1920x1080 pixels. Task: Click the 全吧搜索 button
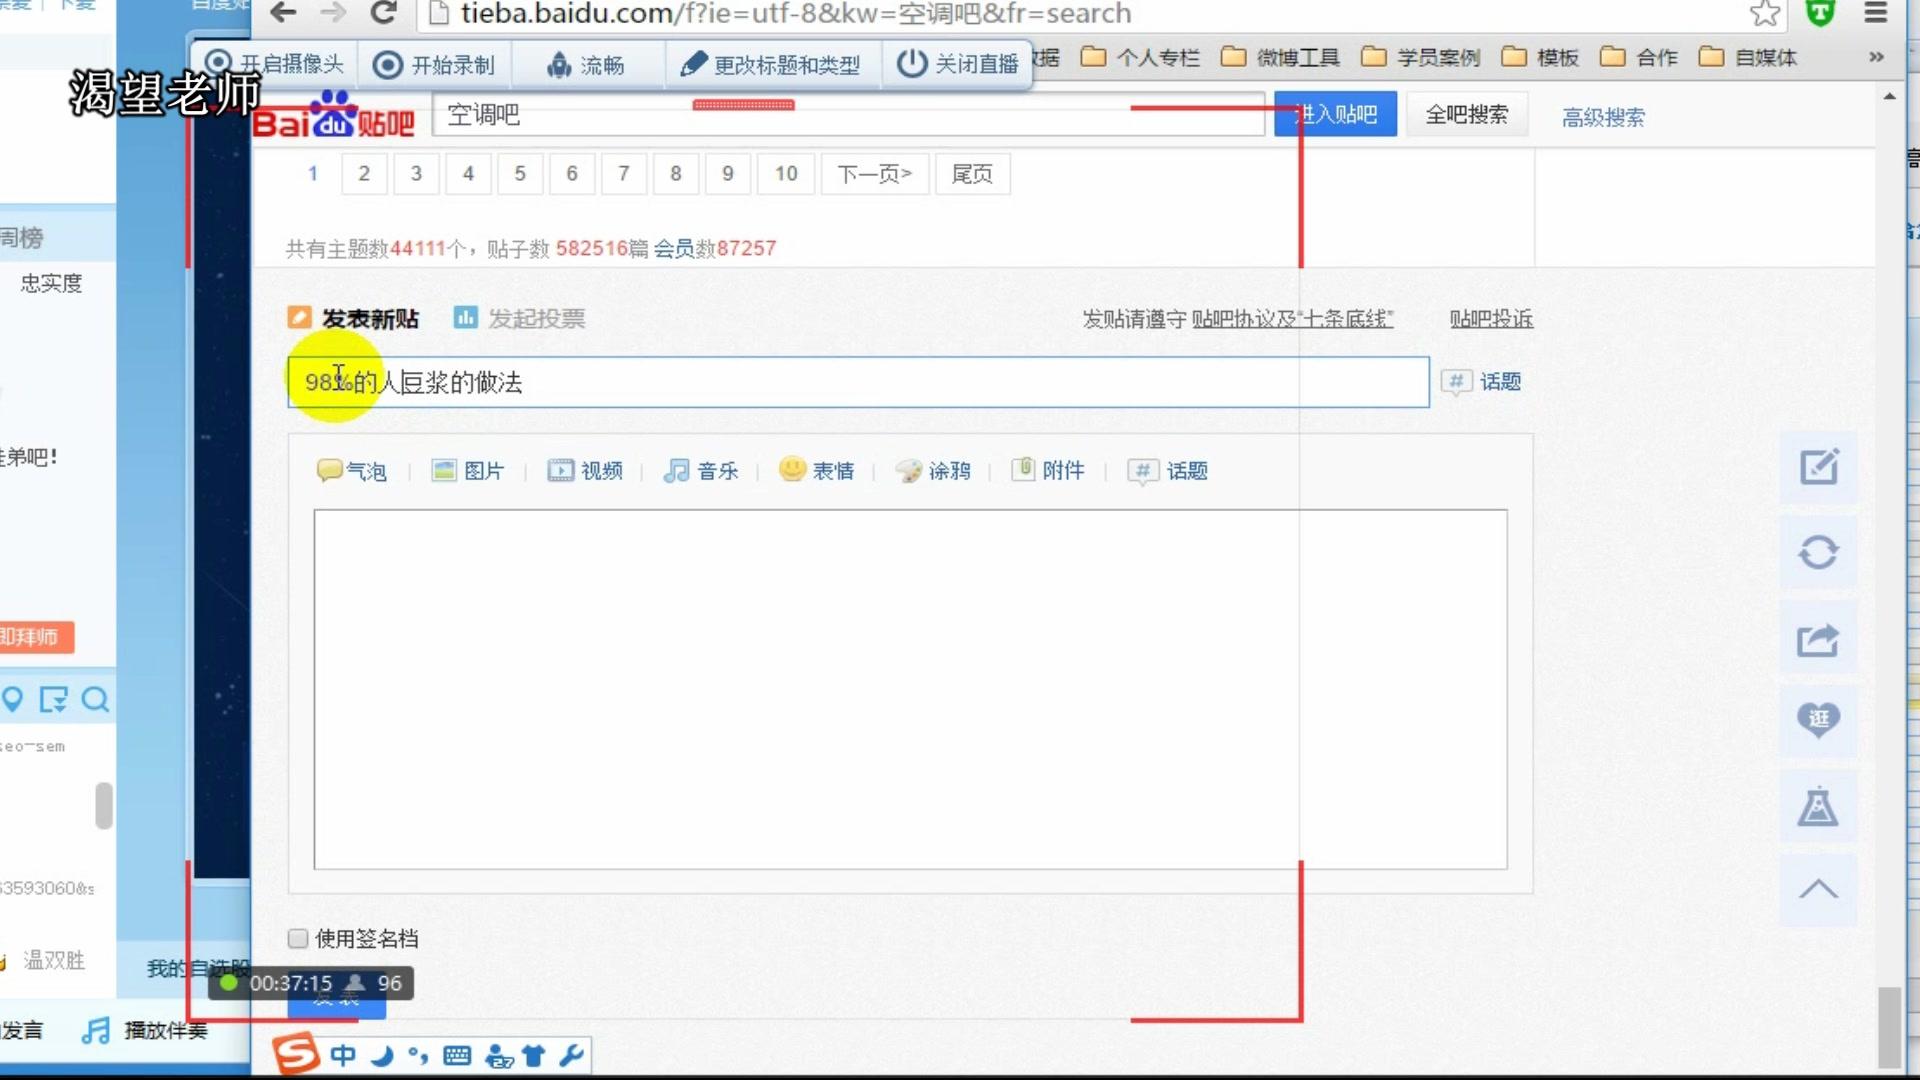tap(1466, 115)
